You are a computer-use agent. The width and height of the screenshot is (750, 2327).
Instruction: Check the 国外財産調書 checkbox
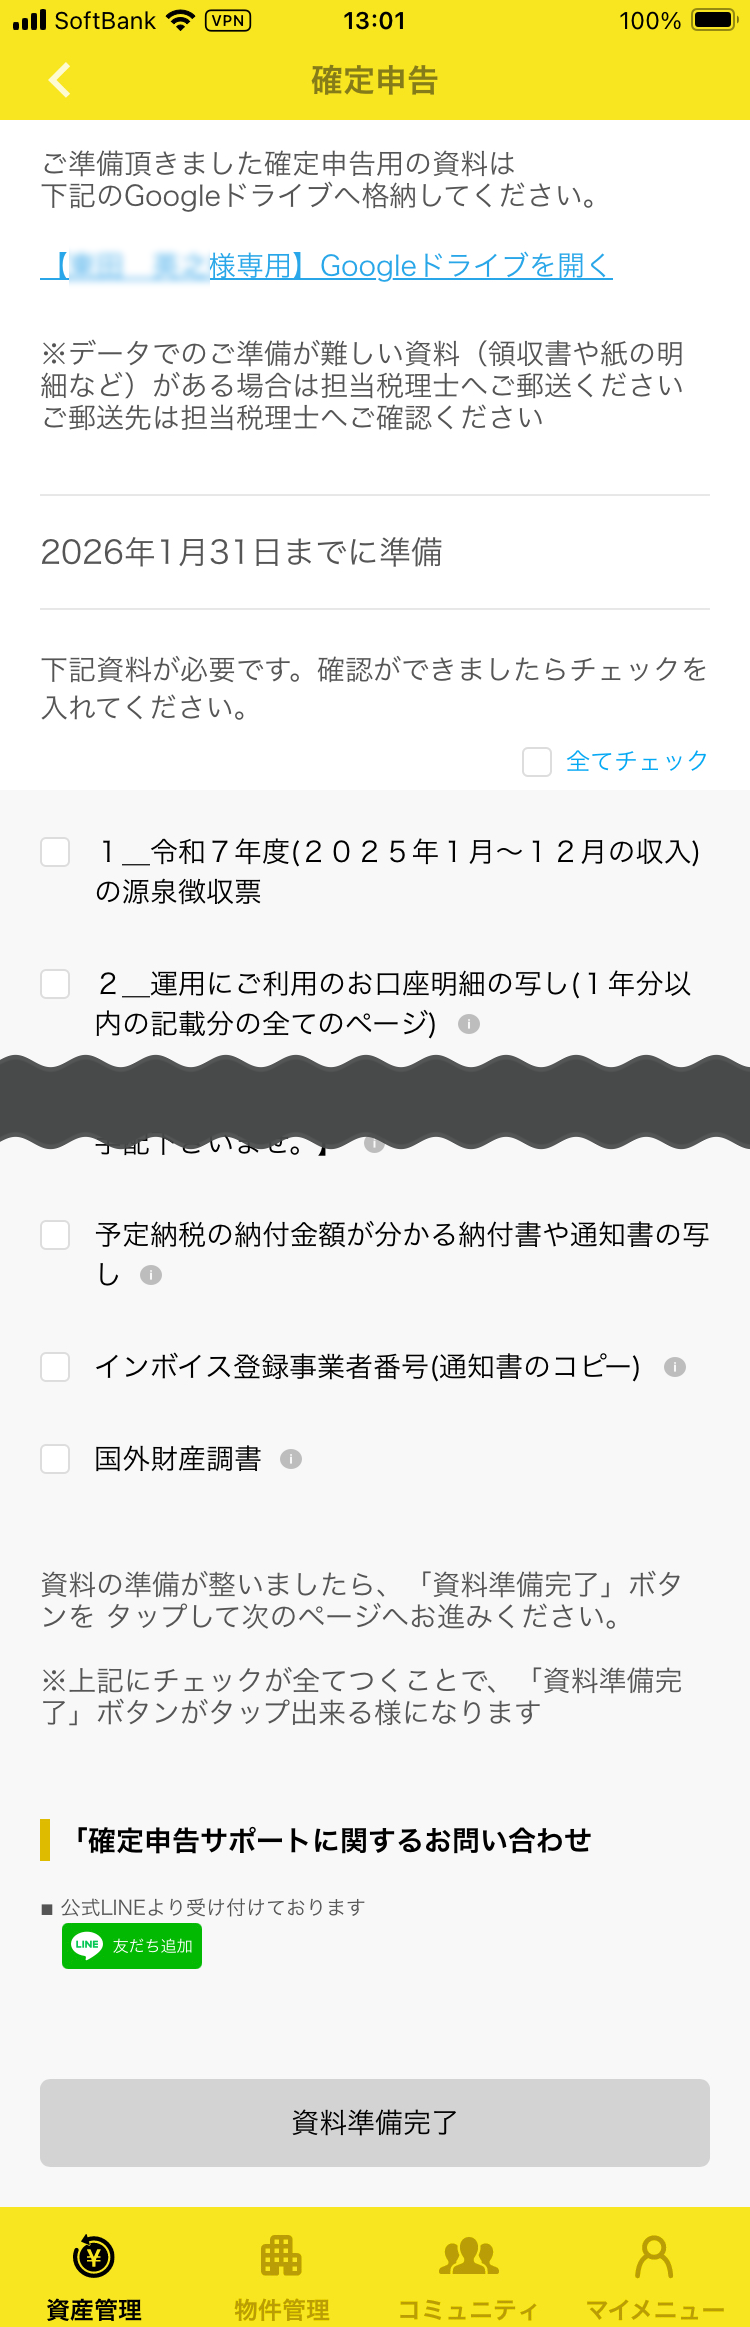tap(55, 1459)
